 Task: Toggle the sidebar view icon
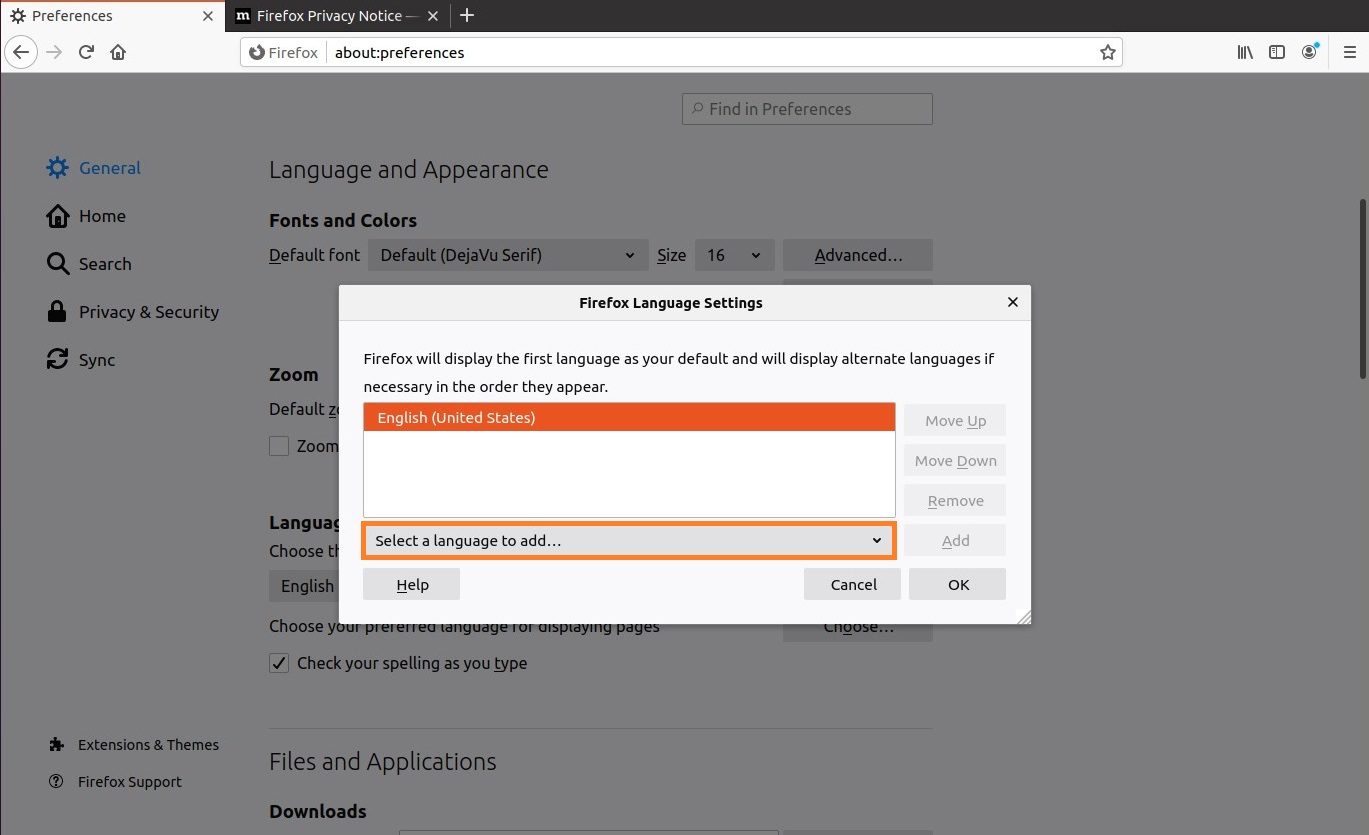coord(1277,52)
